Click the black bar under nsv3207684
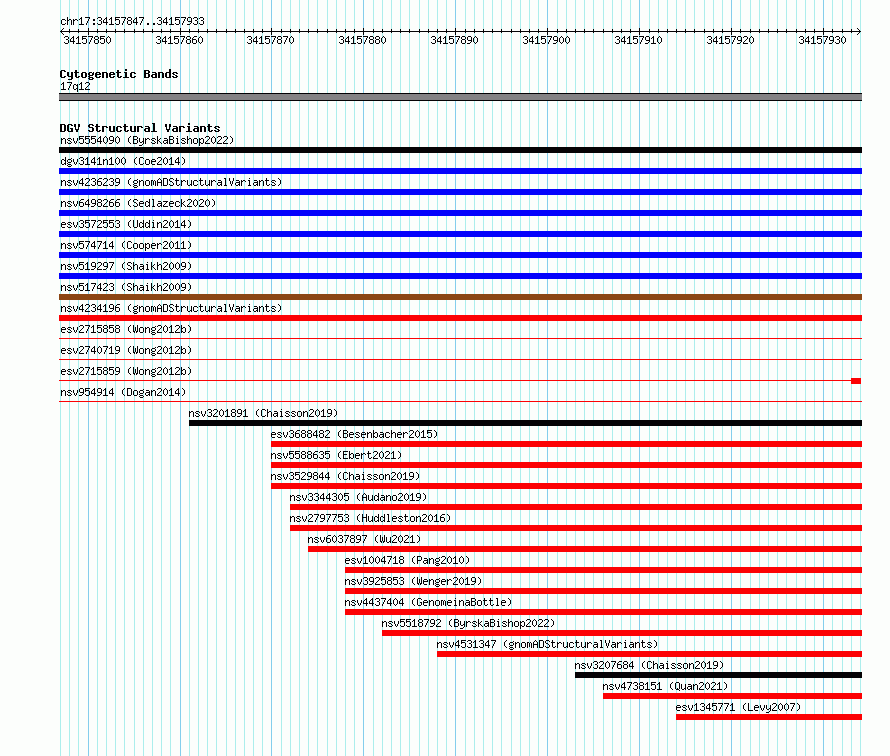This screenshot has height=756, width=890. click(719, 675)
